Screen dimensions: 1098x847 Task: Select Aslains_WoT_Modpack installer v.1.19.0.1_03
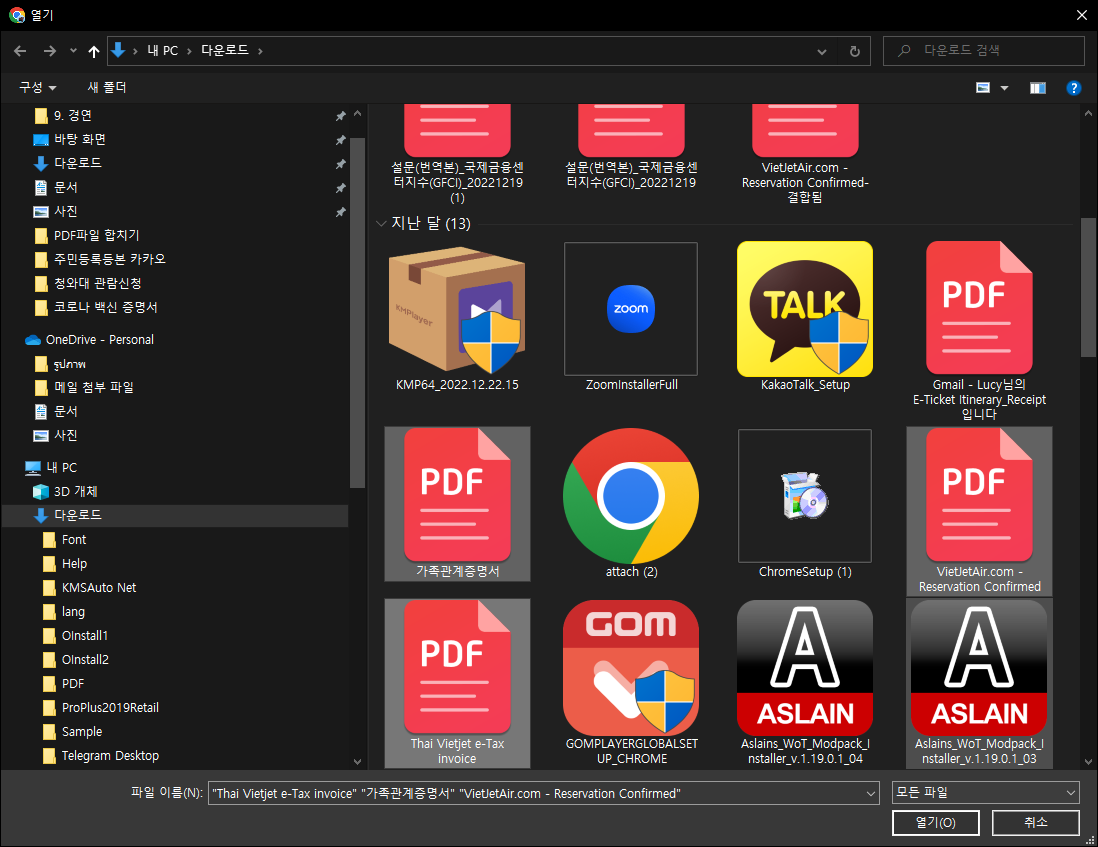[979, 683]
